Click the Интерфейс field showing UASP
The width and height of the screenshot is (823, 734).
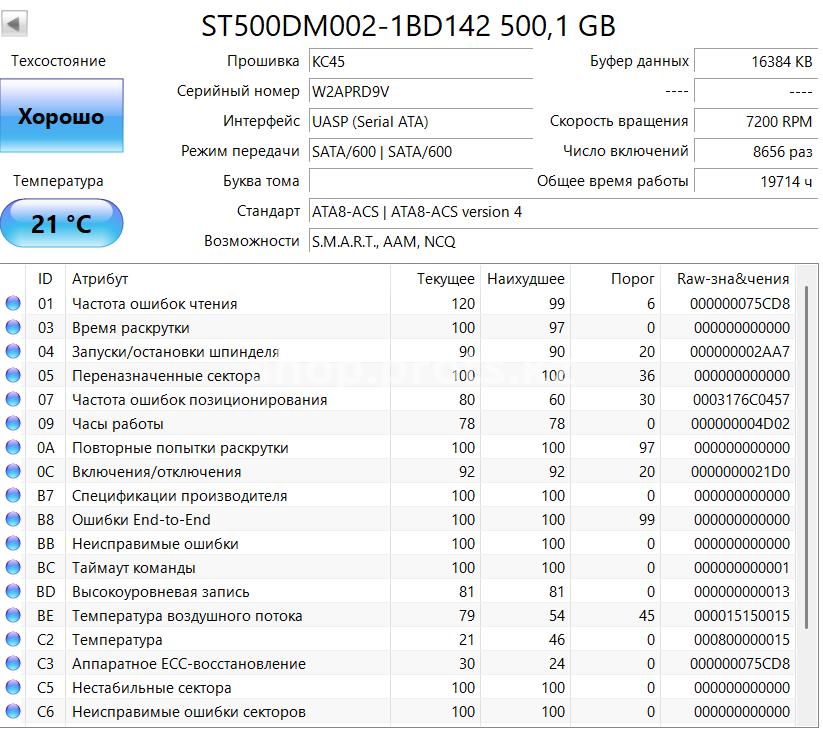point(420,121)
